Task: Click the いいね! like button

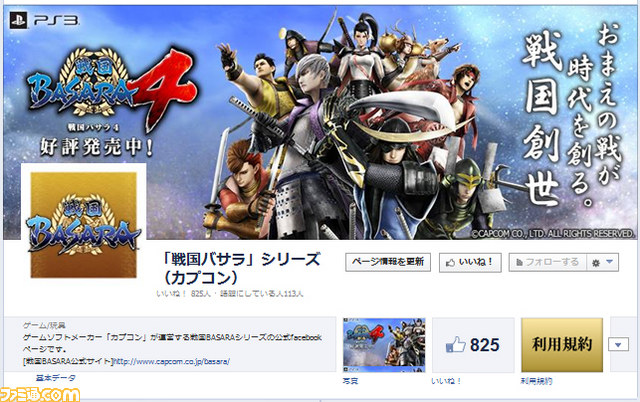Action: click(470, 262)
